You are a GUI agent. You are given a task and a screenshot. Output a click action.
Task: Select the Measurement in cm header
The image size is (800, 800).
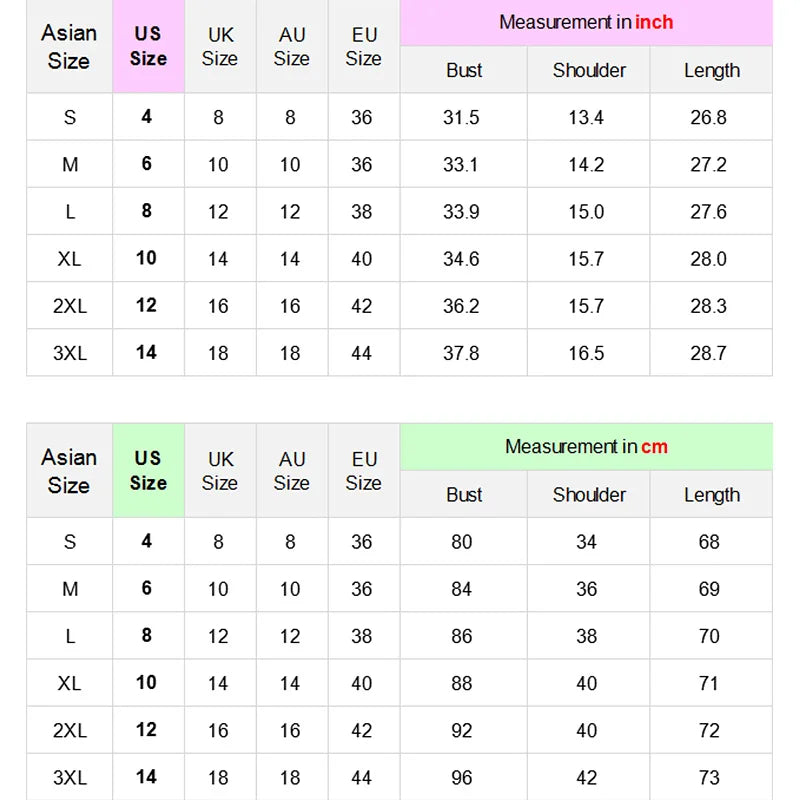point(586,446)
